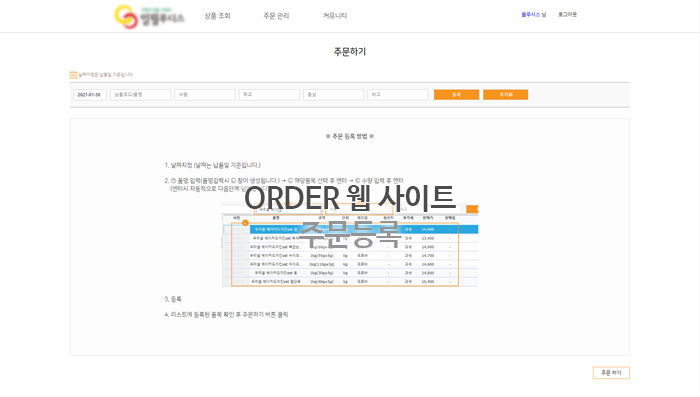Click the instructional product list screenshot
This screenshot has height=397, width=700.
[350, 245]
